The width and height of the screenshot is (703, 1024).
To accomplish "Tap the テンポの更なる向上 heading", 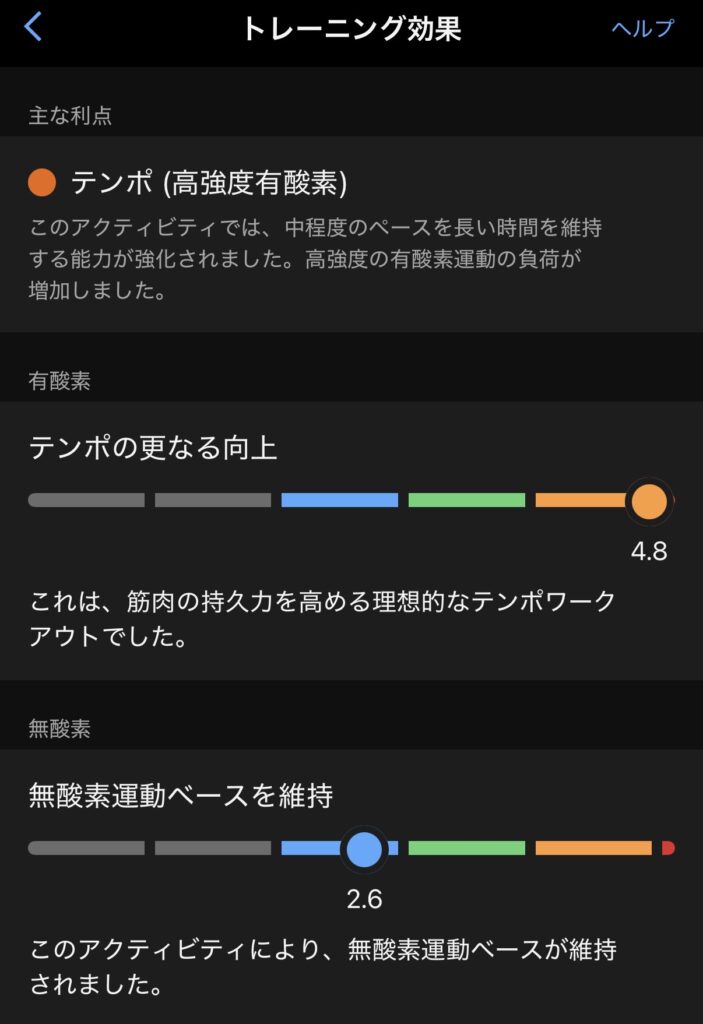I will click(153, 448).
